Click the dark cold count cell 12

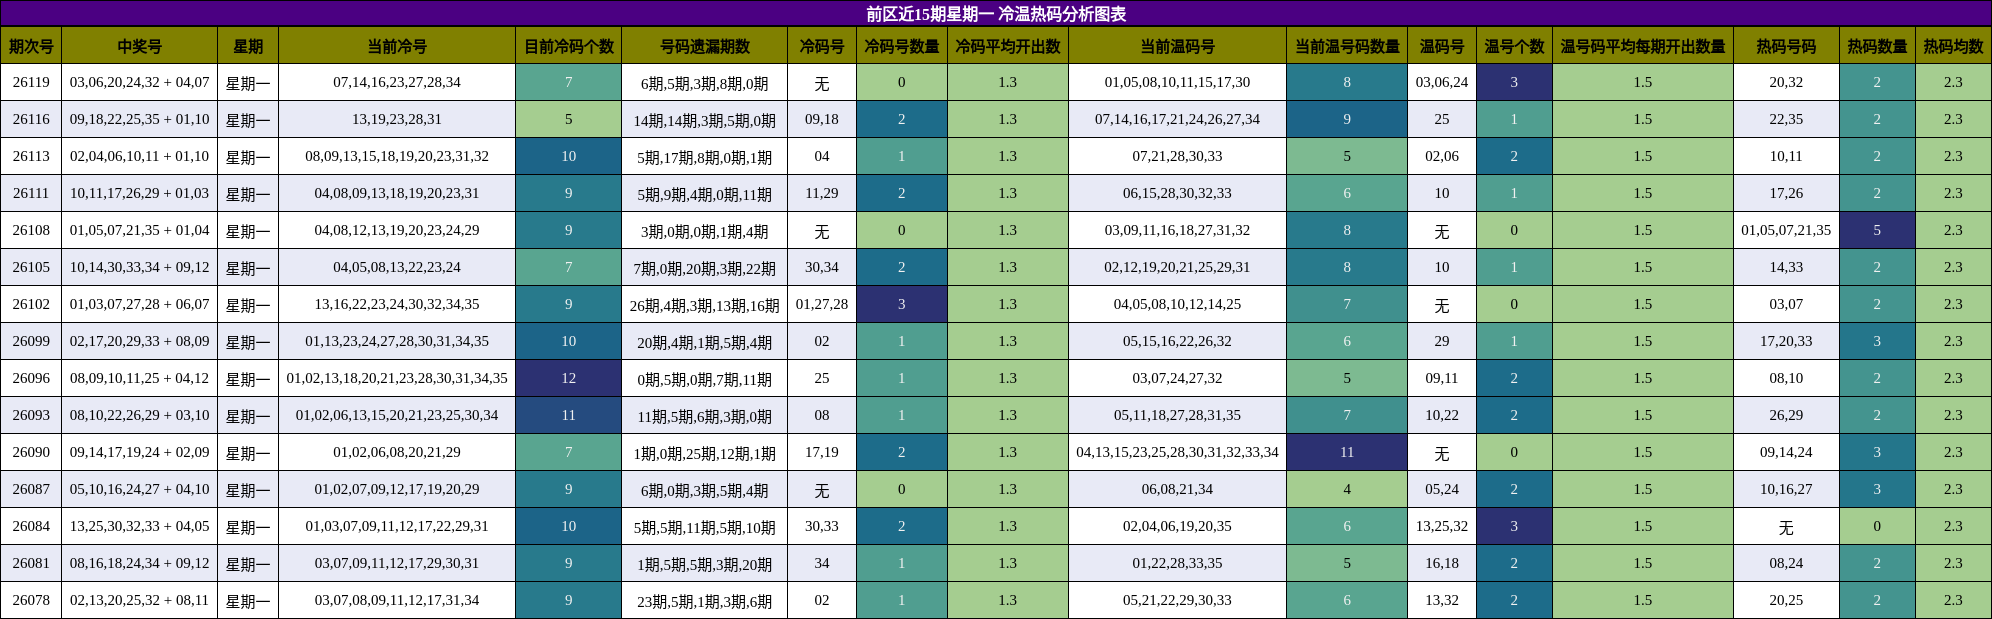[x=568, y=378]
